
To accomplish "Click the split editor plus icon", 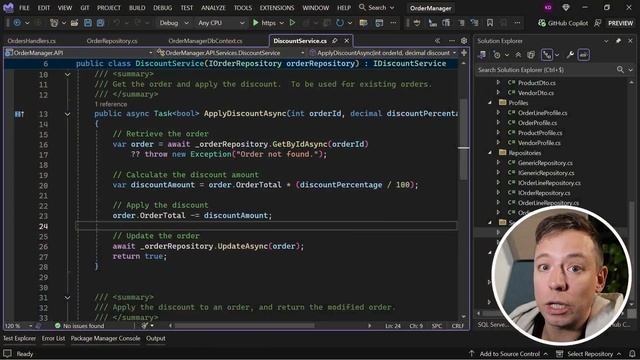I will coord(464,53).
